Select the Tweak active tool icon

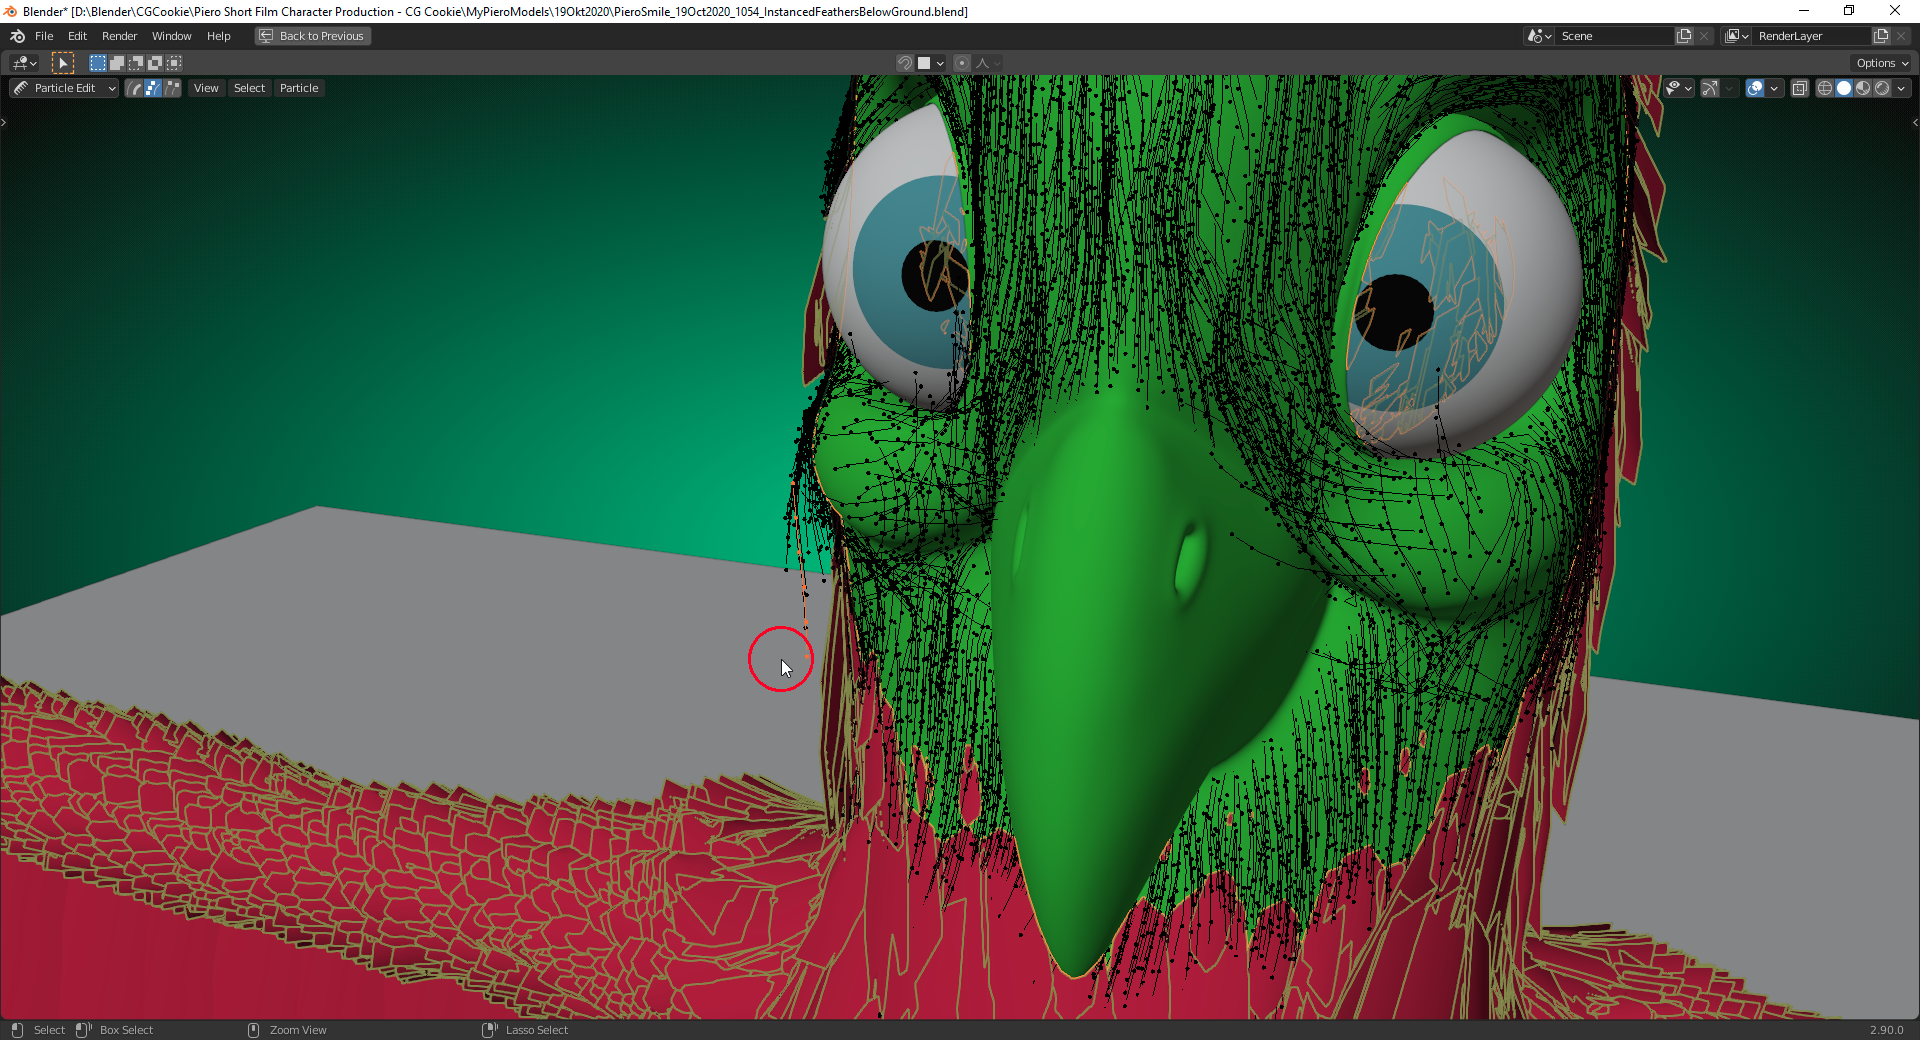point(63,62)
